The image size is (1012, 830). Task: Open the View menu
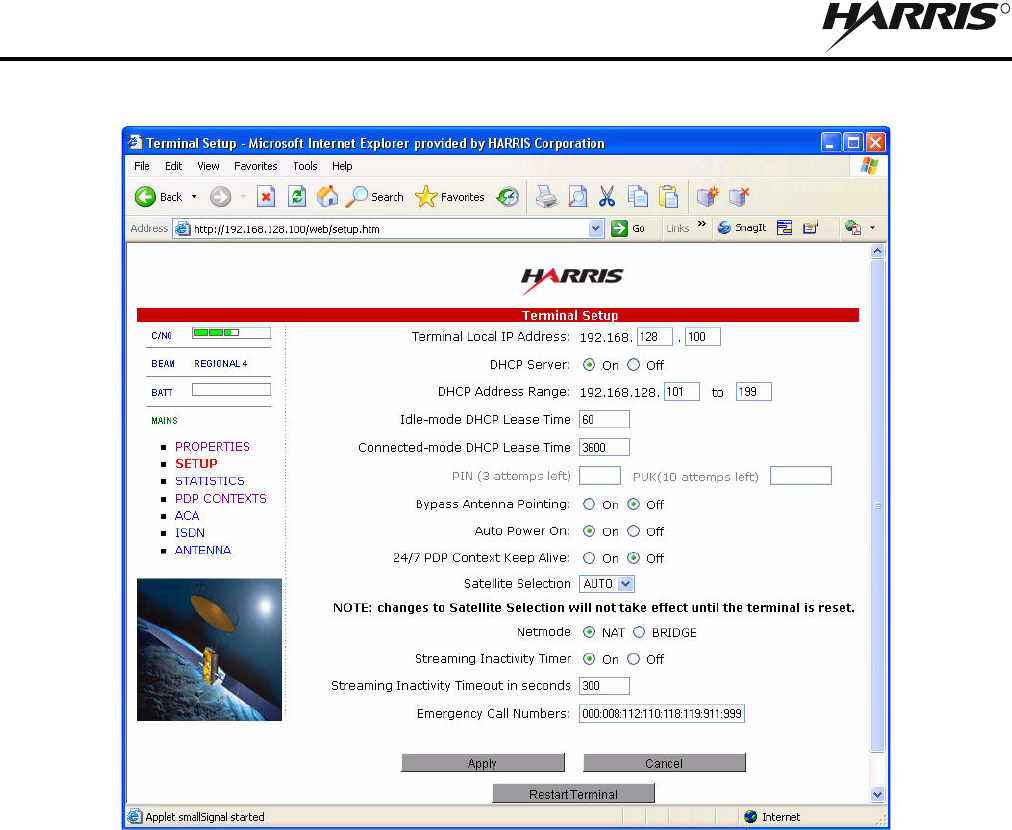pyautogui.click(x=208, y=166)
